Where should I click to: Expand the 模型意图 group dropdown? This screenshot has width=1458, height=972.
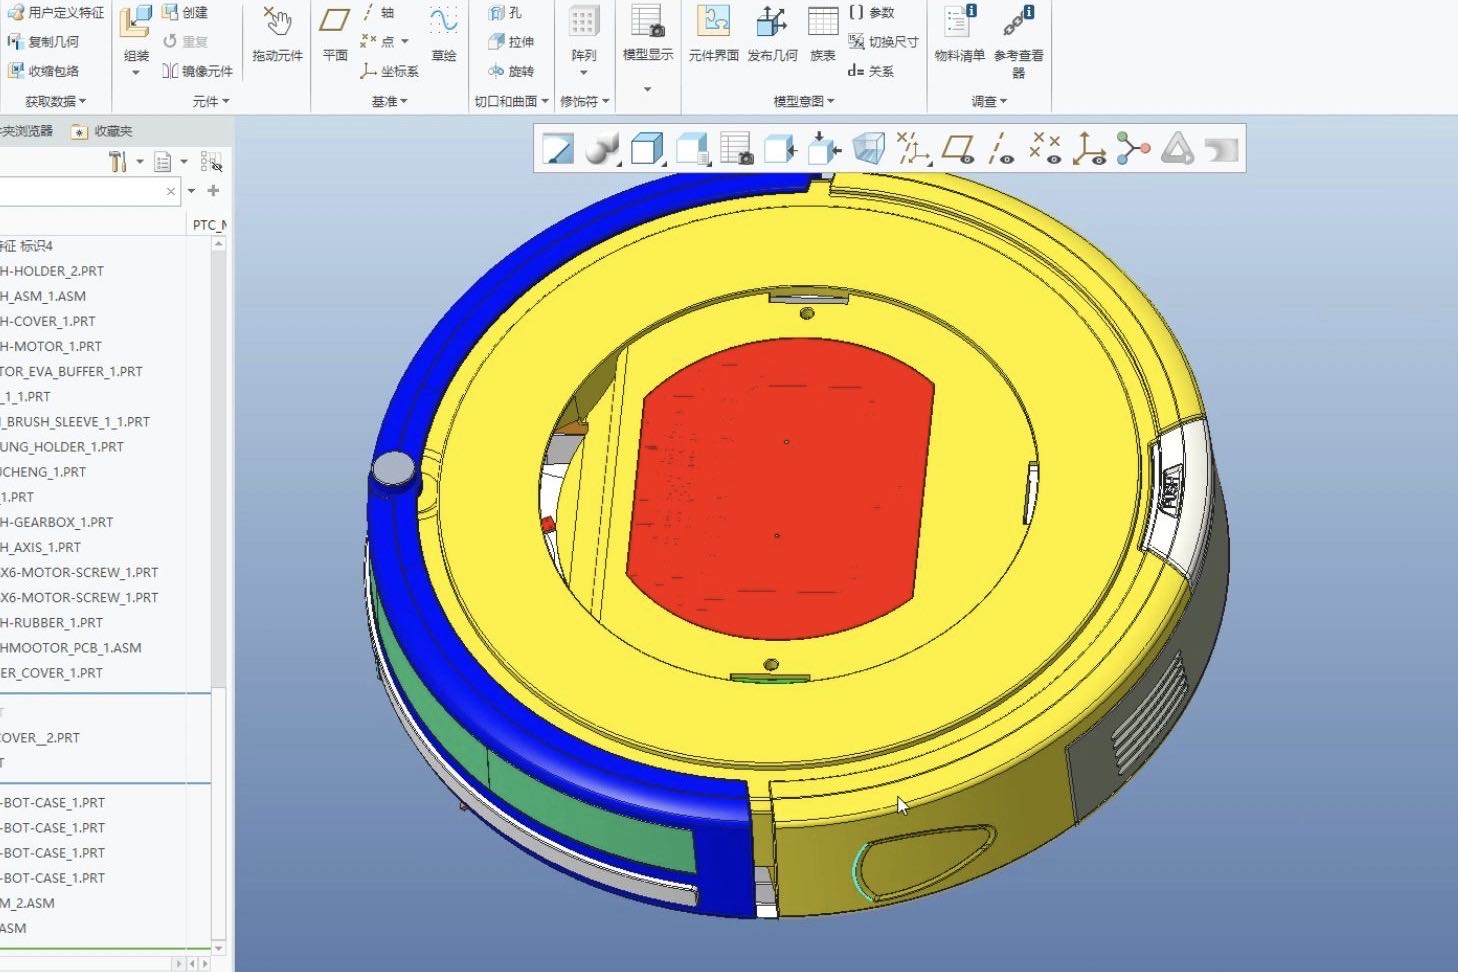pos(803,101)
